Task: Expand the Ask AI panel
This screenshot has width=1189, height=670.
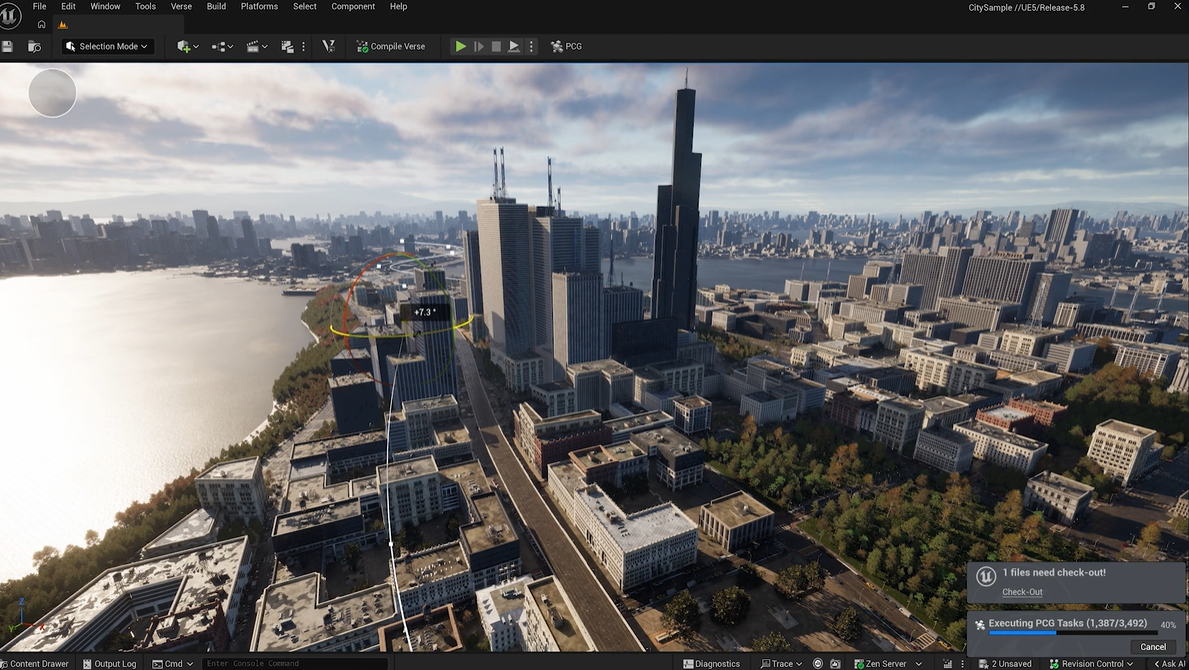Action: pyautogui.click(x=1170, y=663)
